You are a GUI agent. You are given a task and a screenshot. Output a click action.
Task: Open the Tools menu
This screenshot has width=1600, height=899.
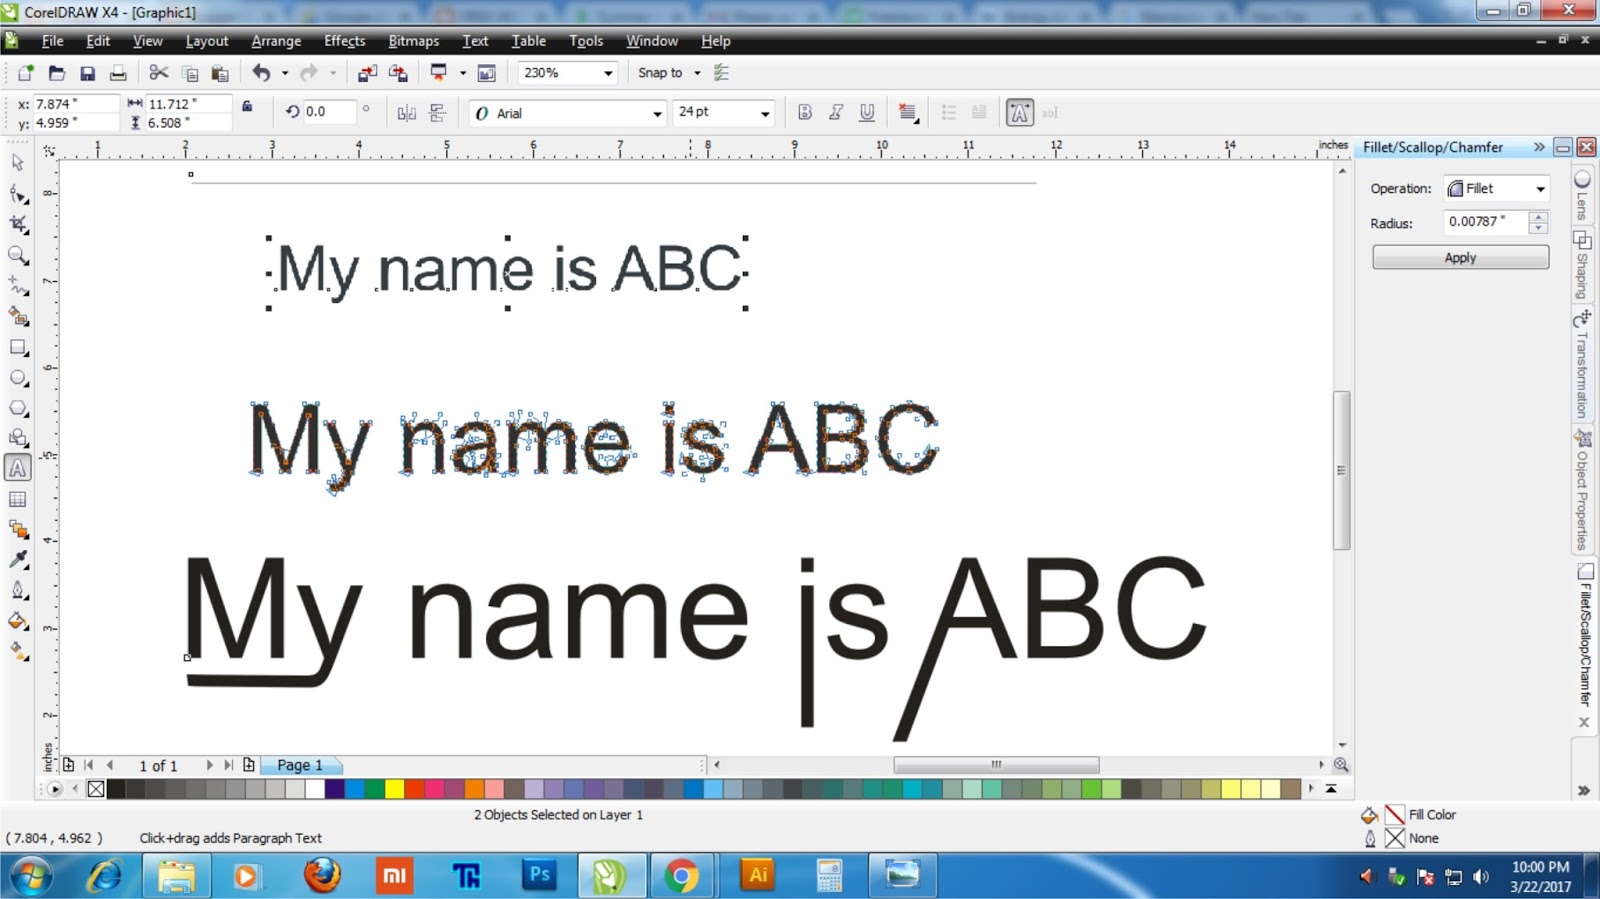[586, 41]
